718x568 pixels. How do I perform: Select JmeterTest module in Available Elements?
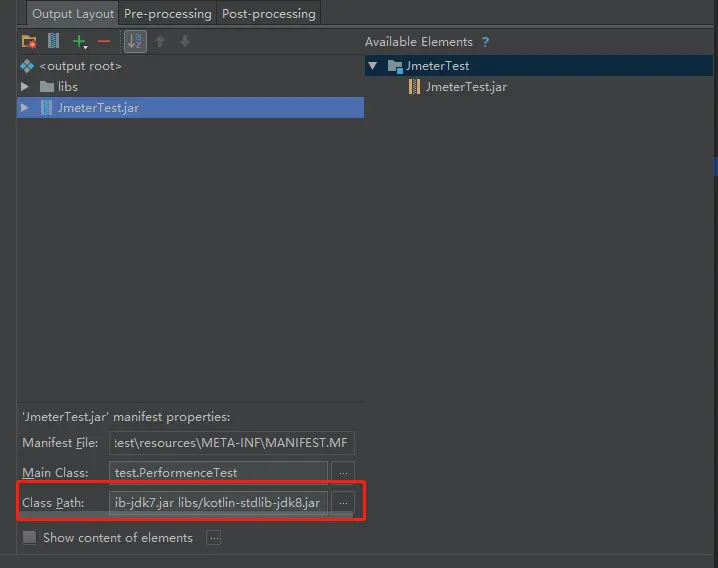[539, 66]
